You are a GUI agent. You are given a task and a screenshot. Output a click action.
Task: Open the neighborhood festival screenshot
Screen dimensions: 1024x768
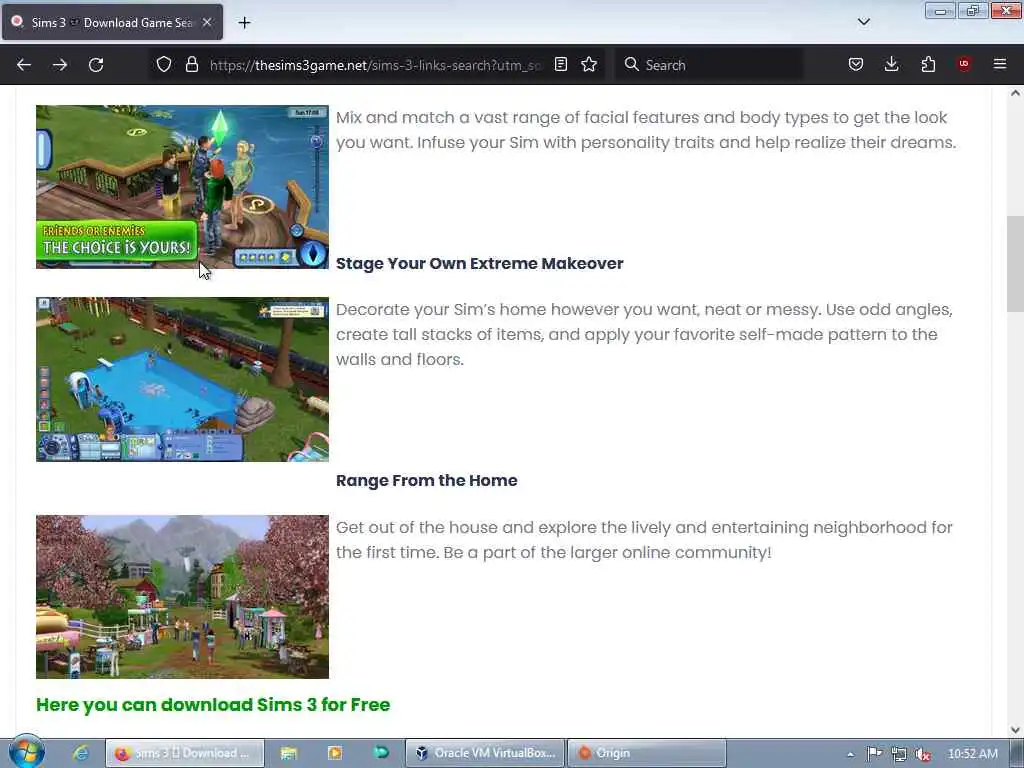click(182, 597)
